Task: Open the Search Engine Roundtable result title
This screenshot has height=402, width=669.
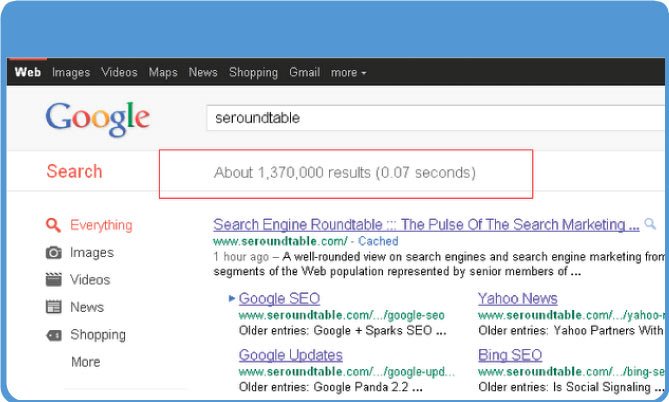Action: click(x=426, y=224)
